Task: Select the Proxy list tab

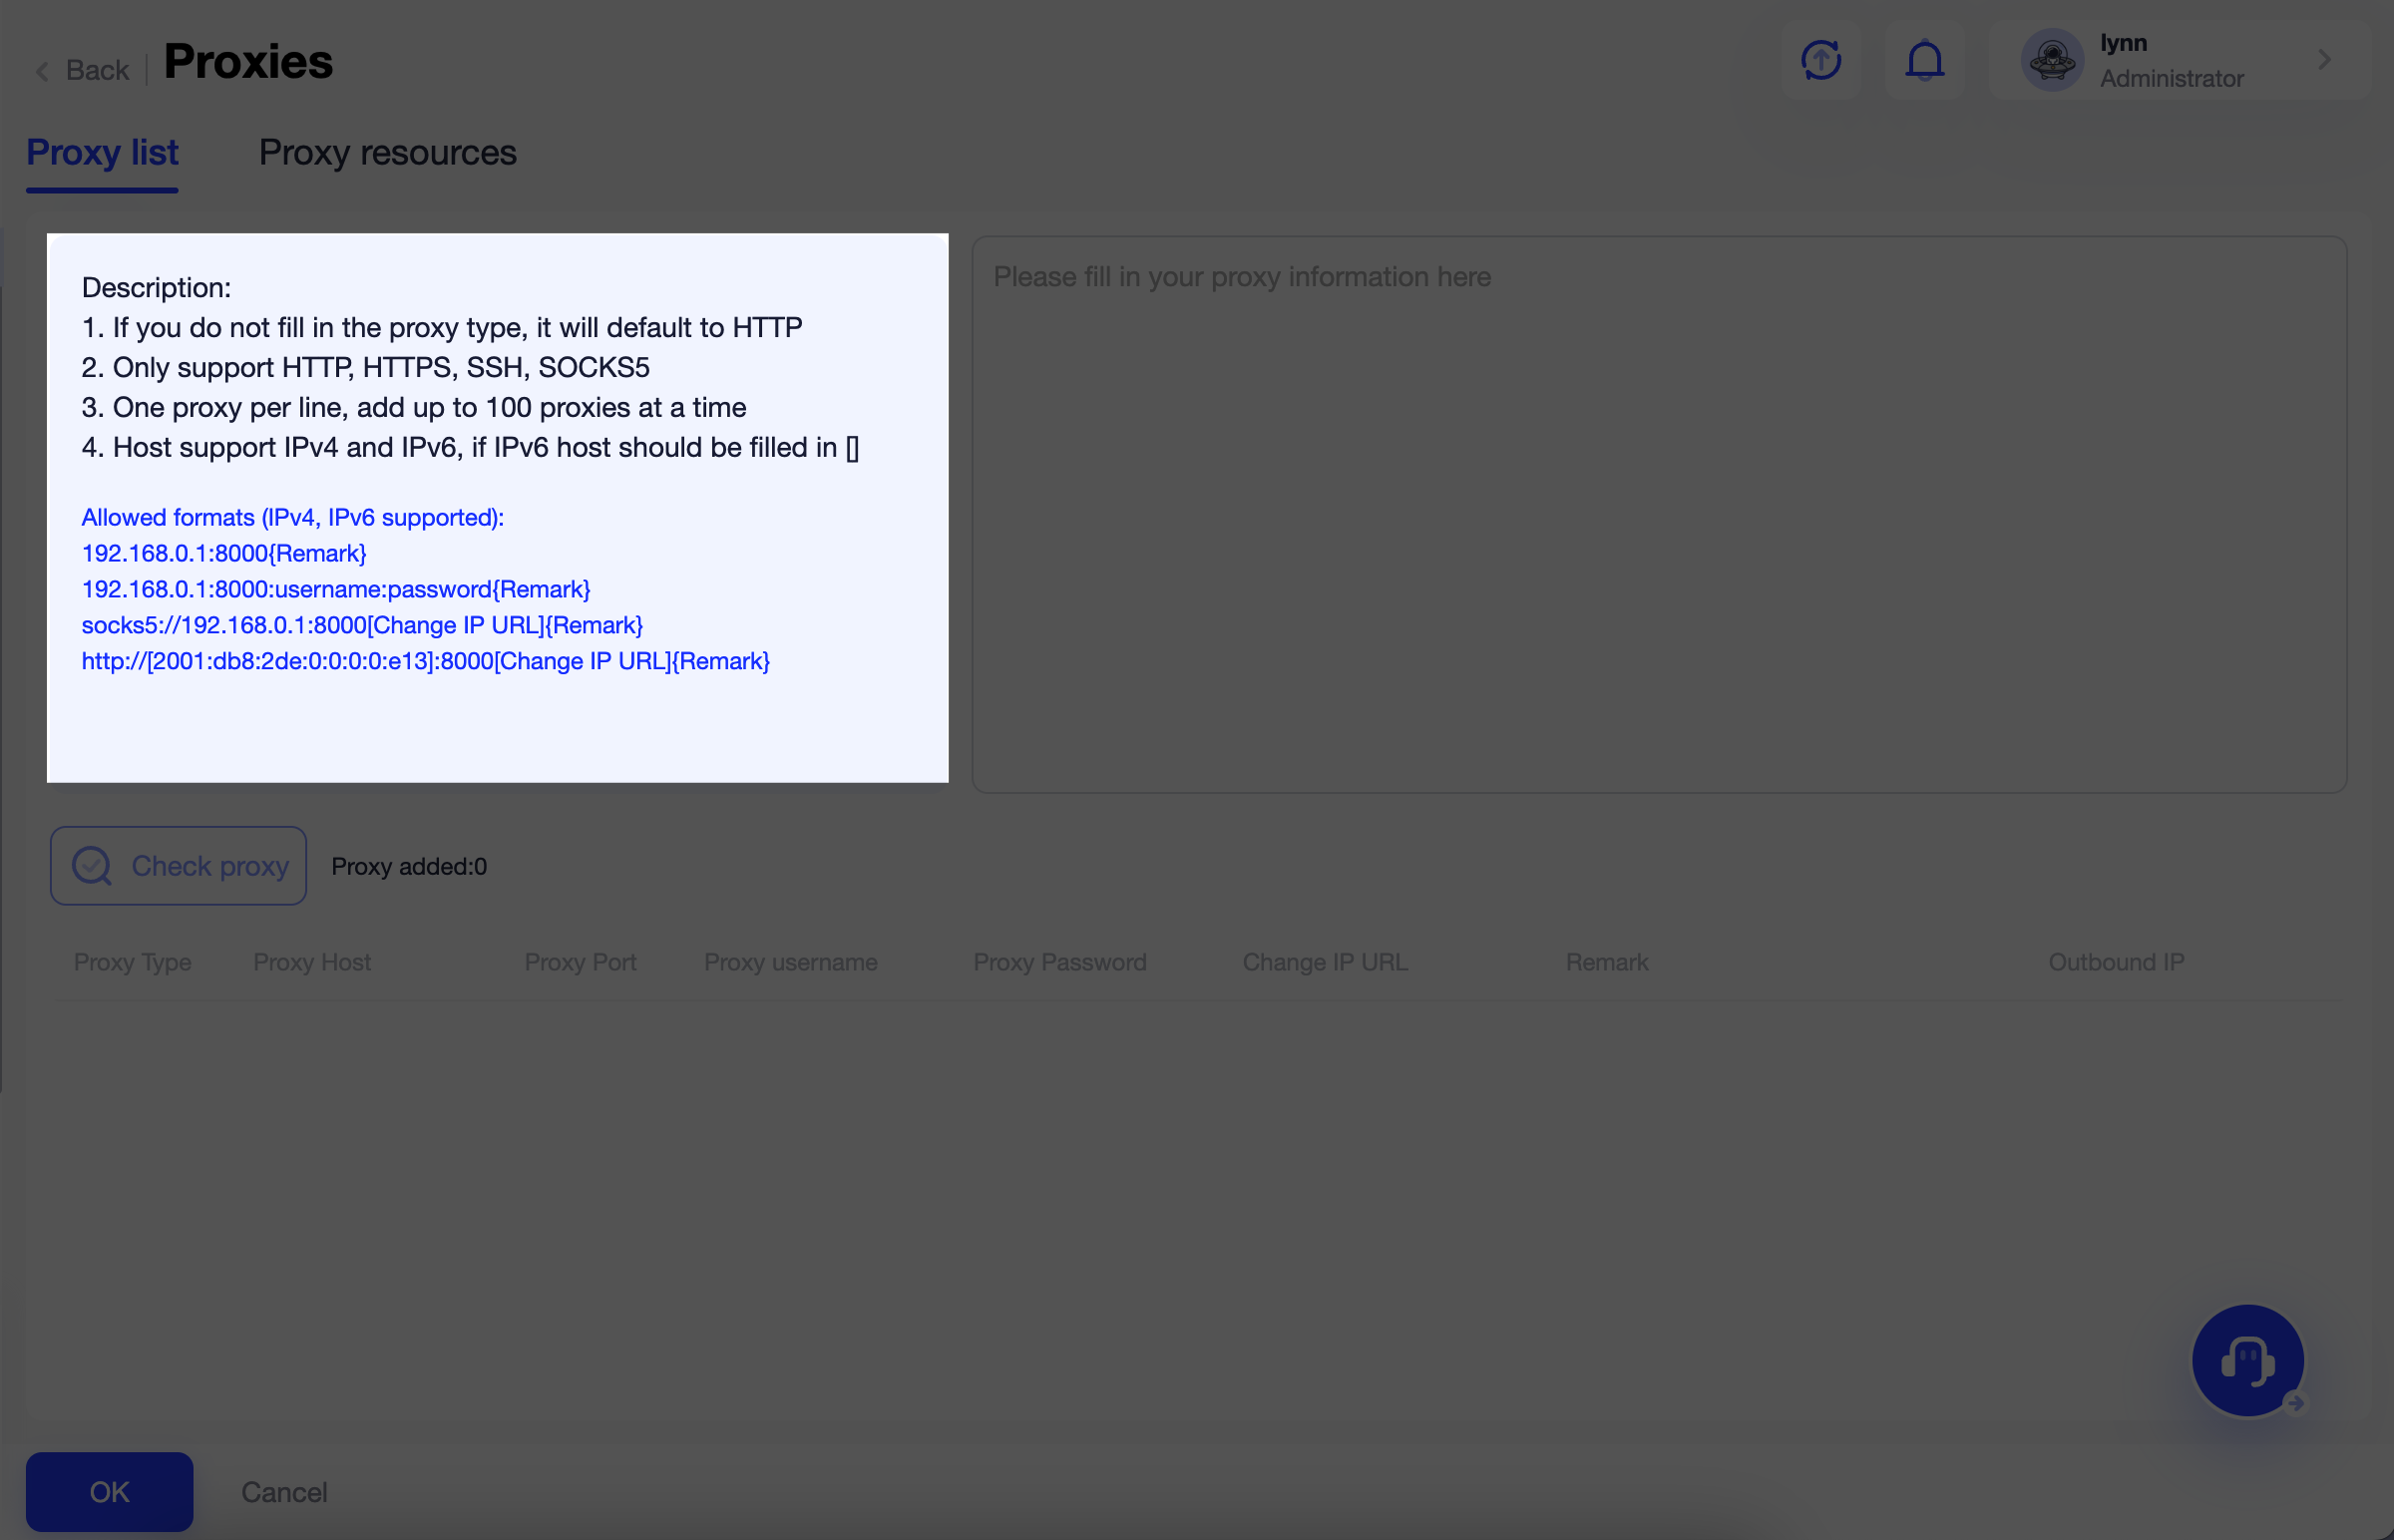Action: pos(101,153)
